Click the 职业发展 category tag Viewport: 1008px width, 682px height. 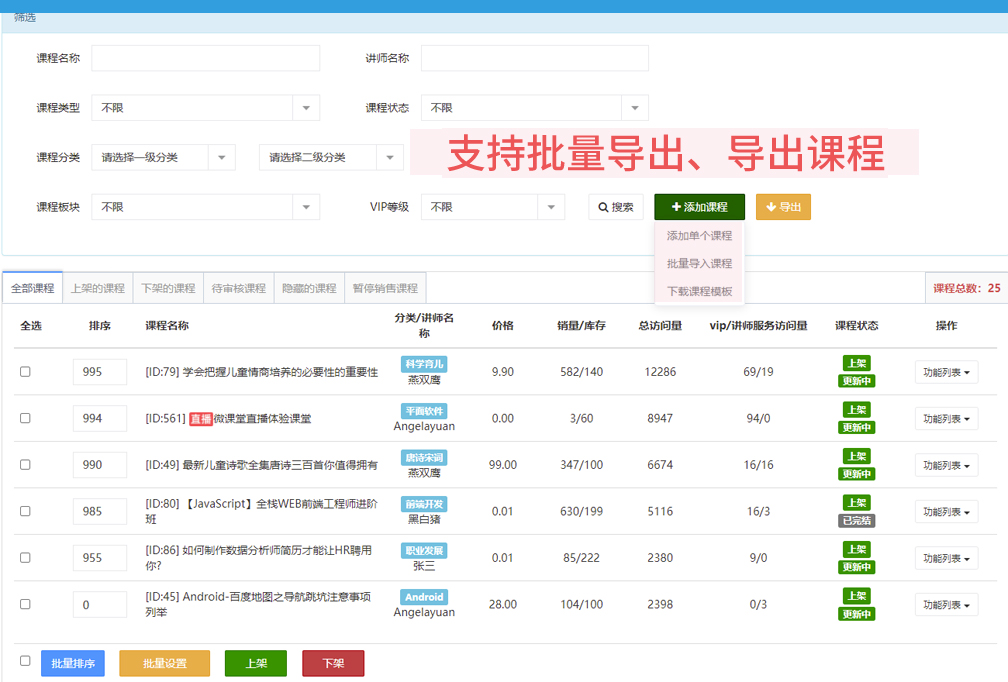coord(424,551)
